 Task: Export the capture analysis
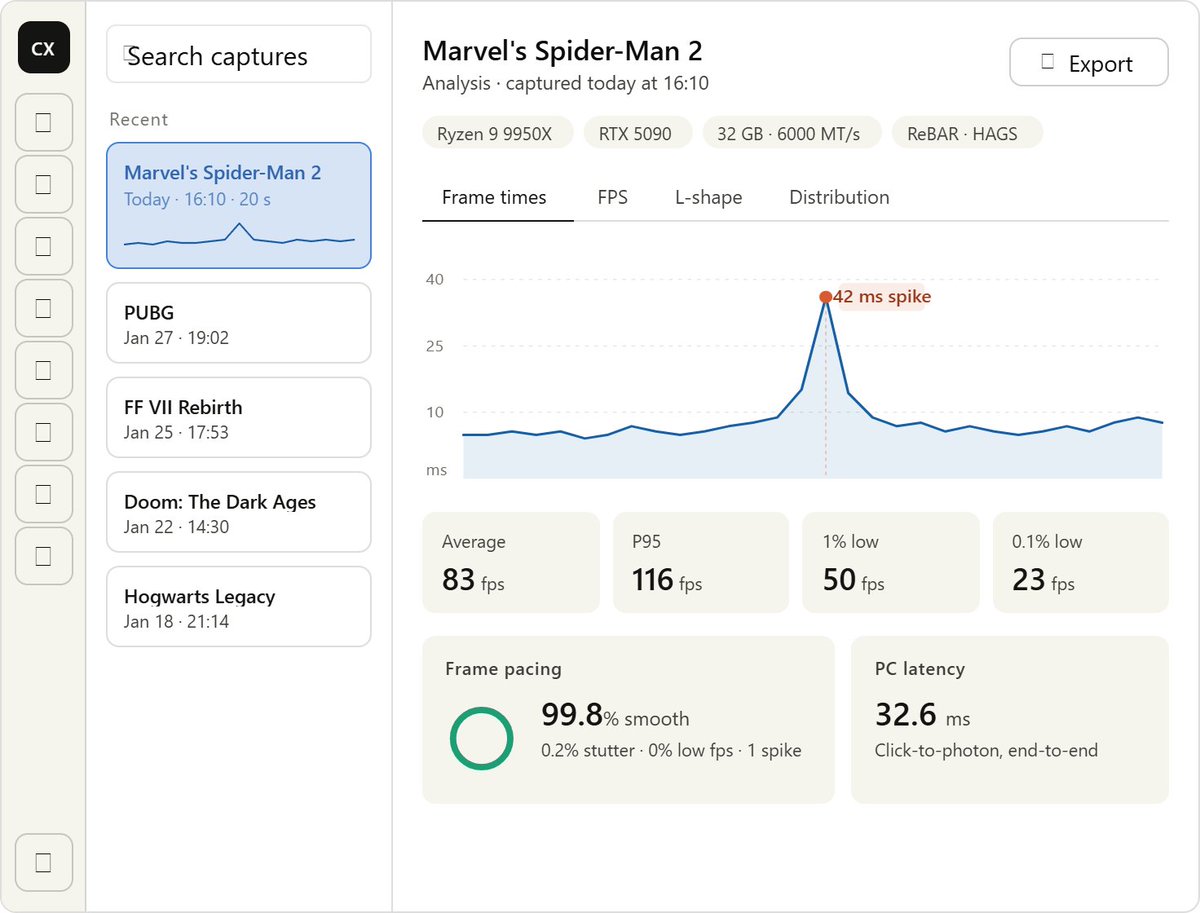1089,63
